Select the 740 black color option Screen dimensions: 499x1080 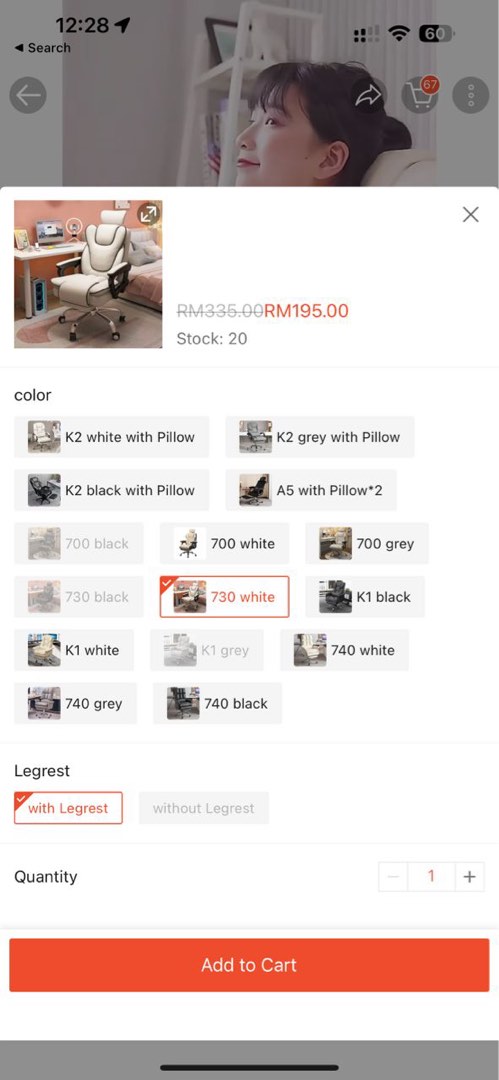217,703
